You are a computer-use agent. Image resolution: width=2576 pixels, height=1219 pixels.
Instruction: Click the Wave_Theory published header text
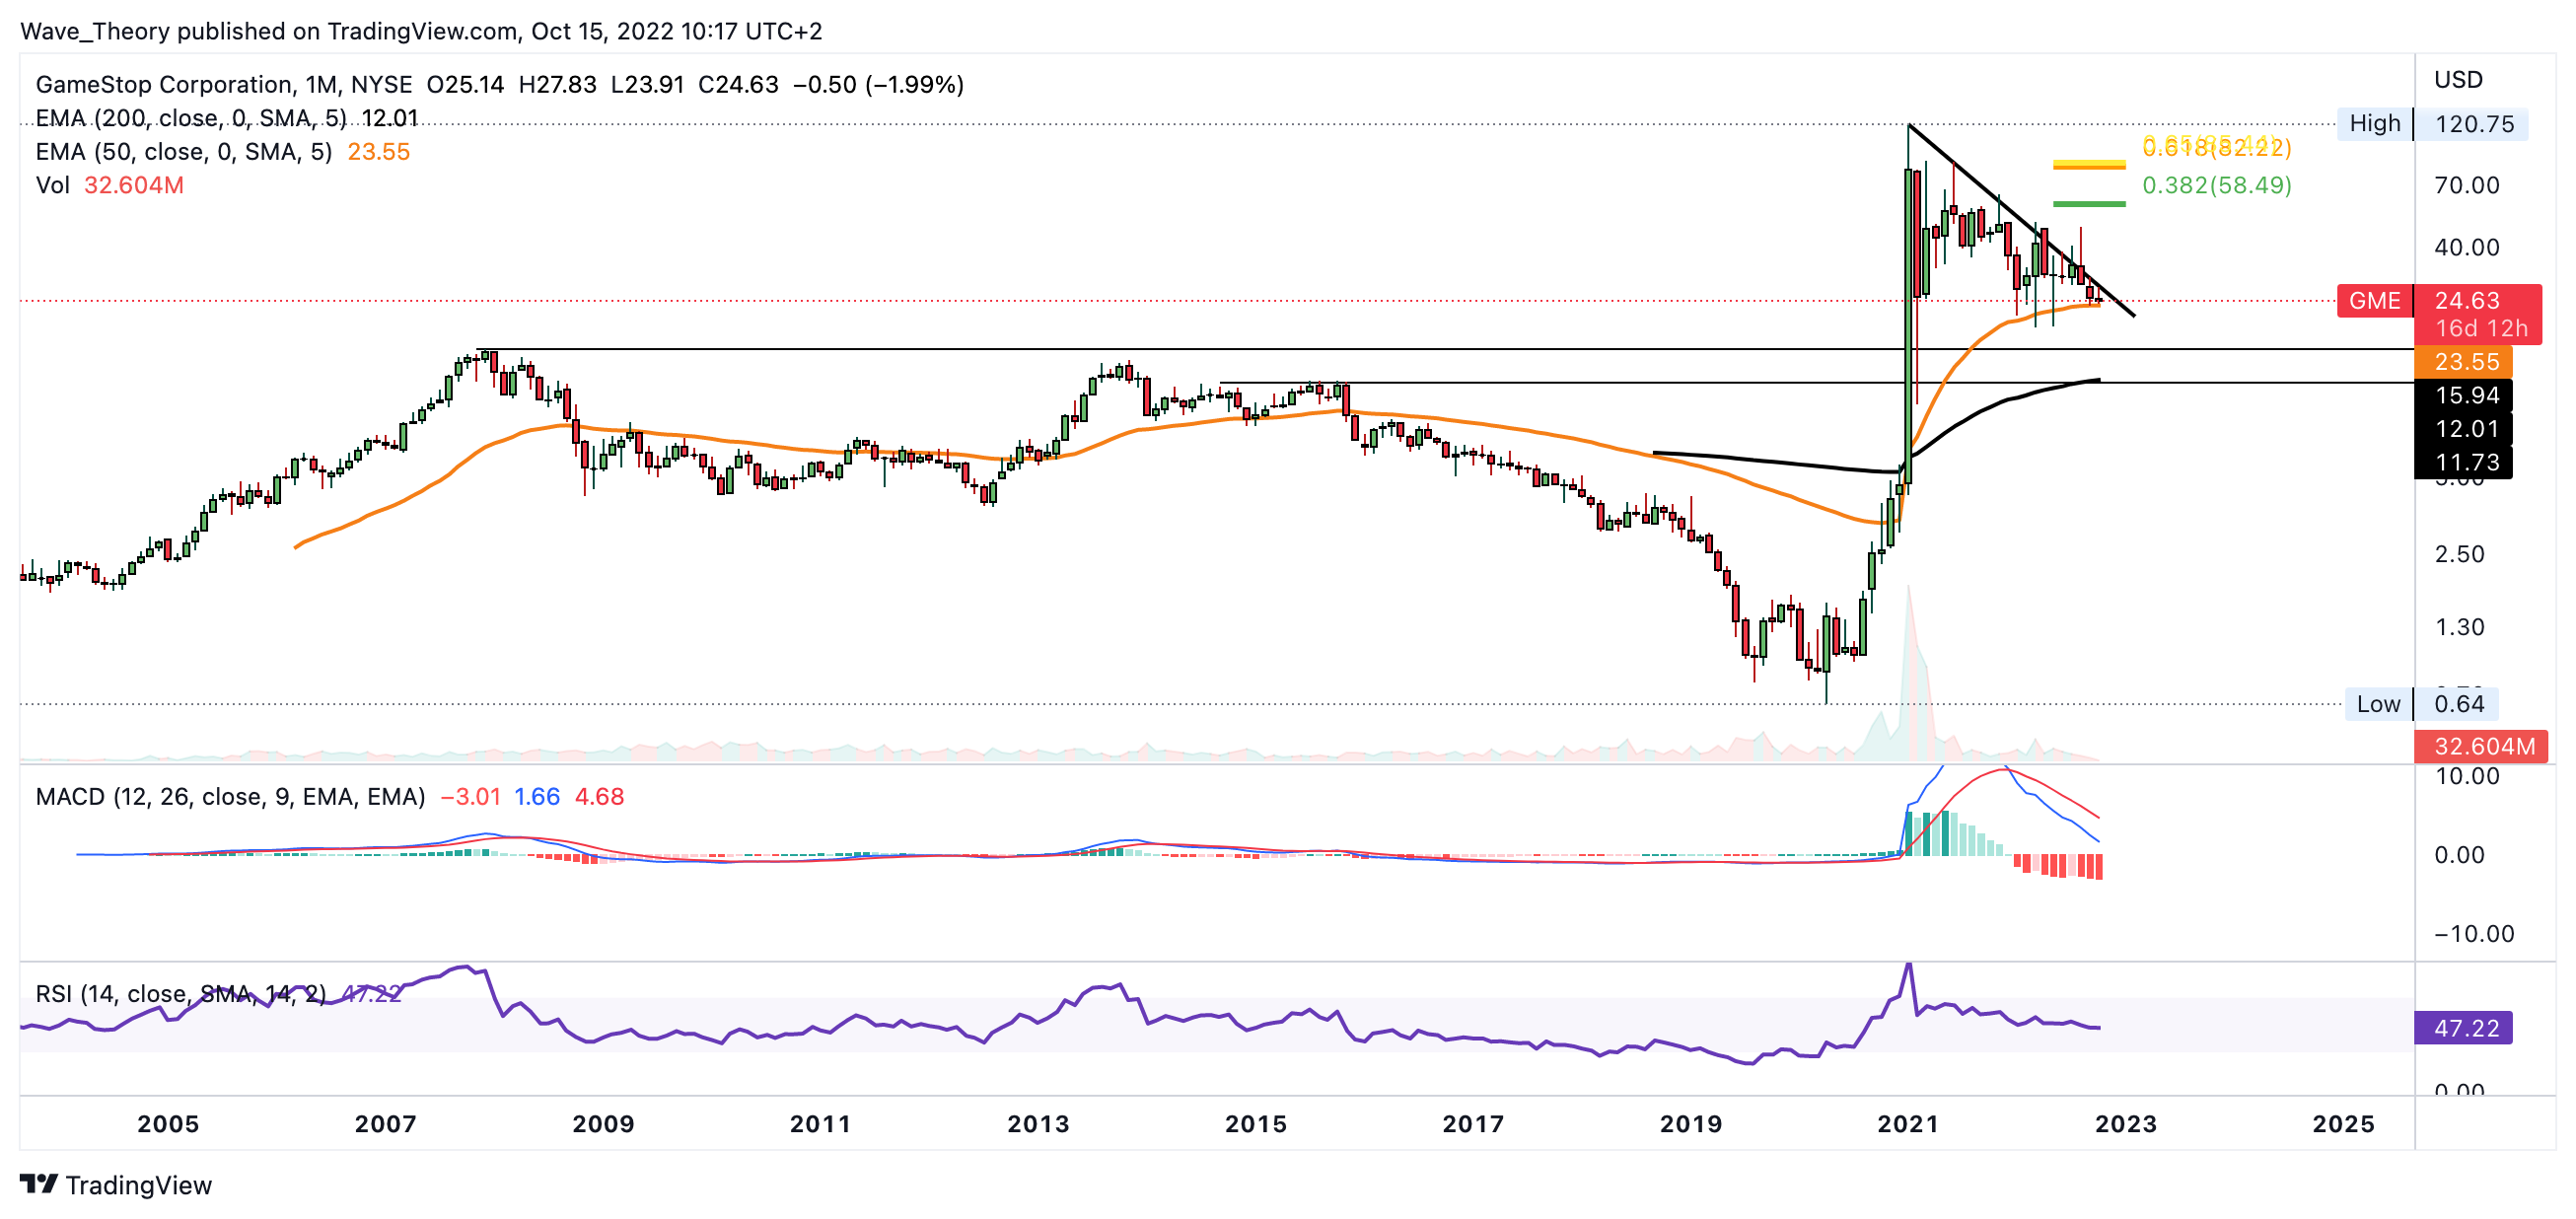click(x=420, y=31)
